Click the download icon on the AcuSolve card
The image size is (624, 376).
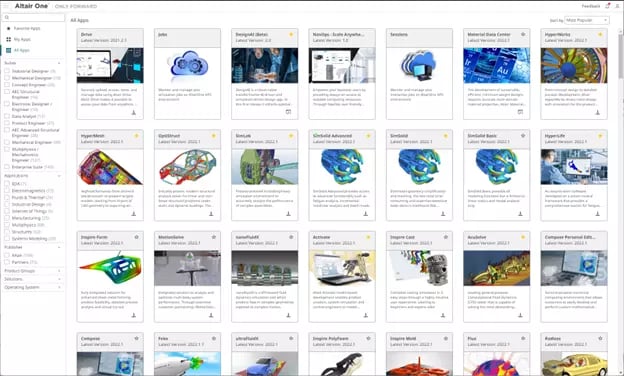pyautogui.click(x=520, y=316)
